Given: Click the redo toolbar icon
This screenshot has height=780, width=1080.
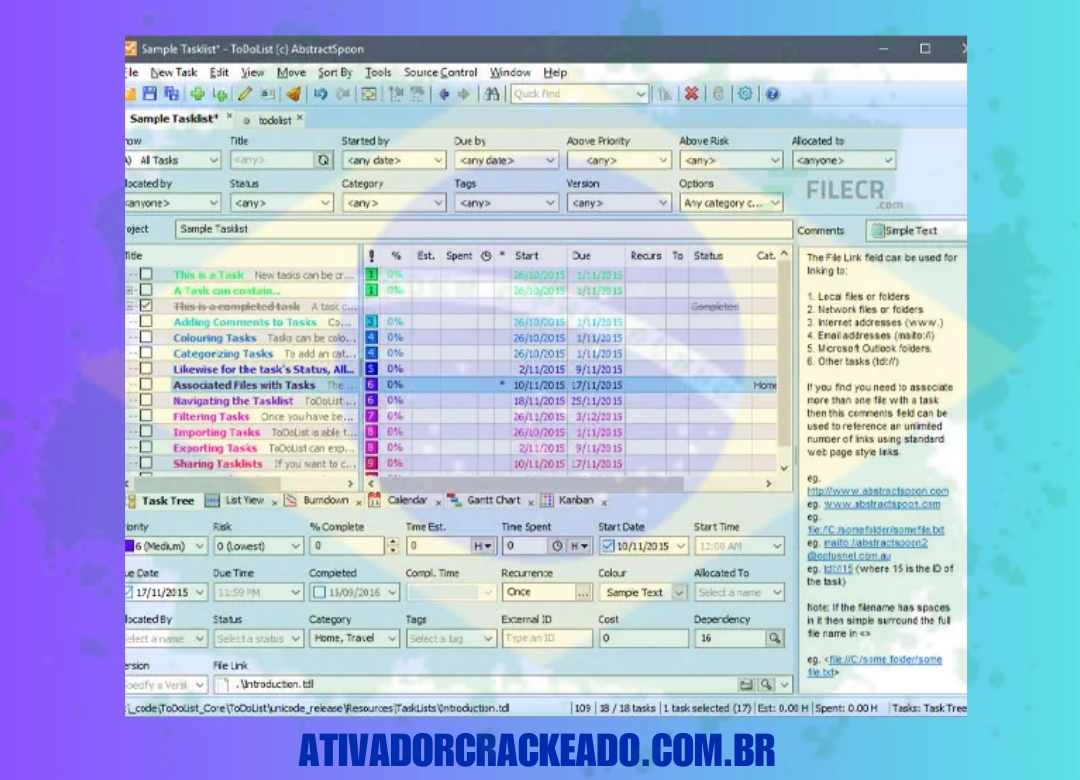Looking at the screenshot, I should 343,94.
